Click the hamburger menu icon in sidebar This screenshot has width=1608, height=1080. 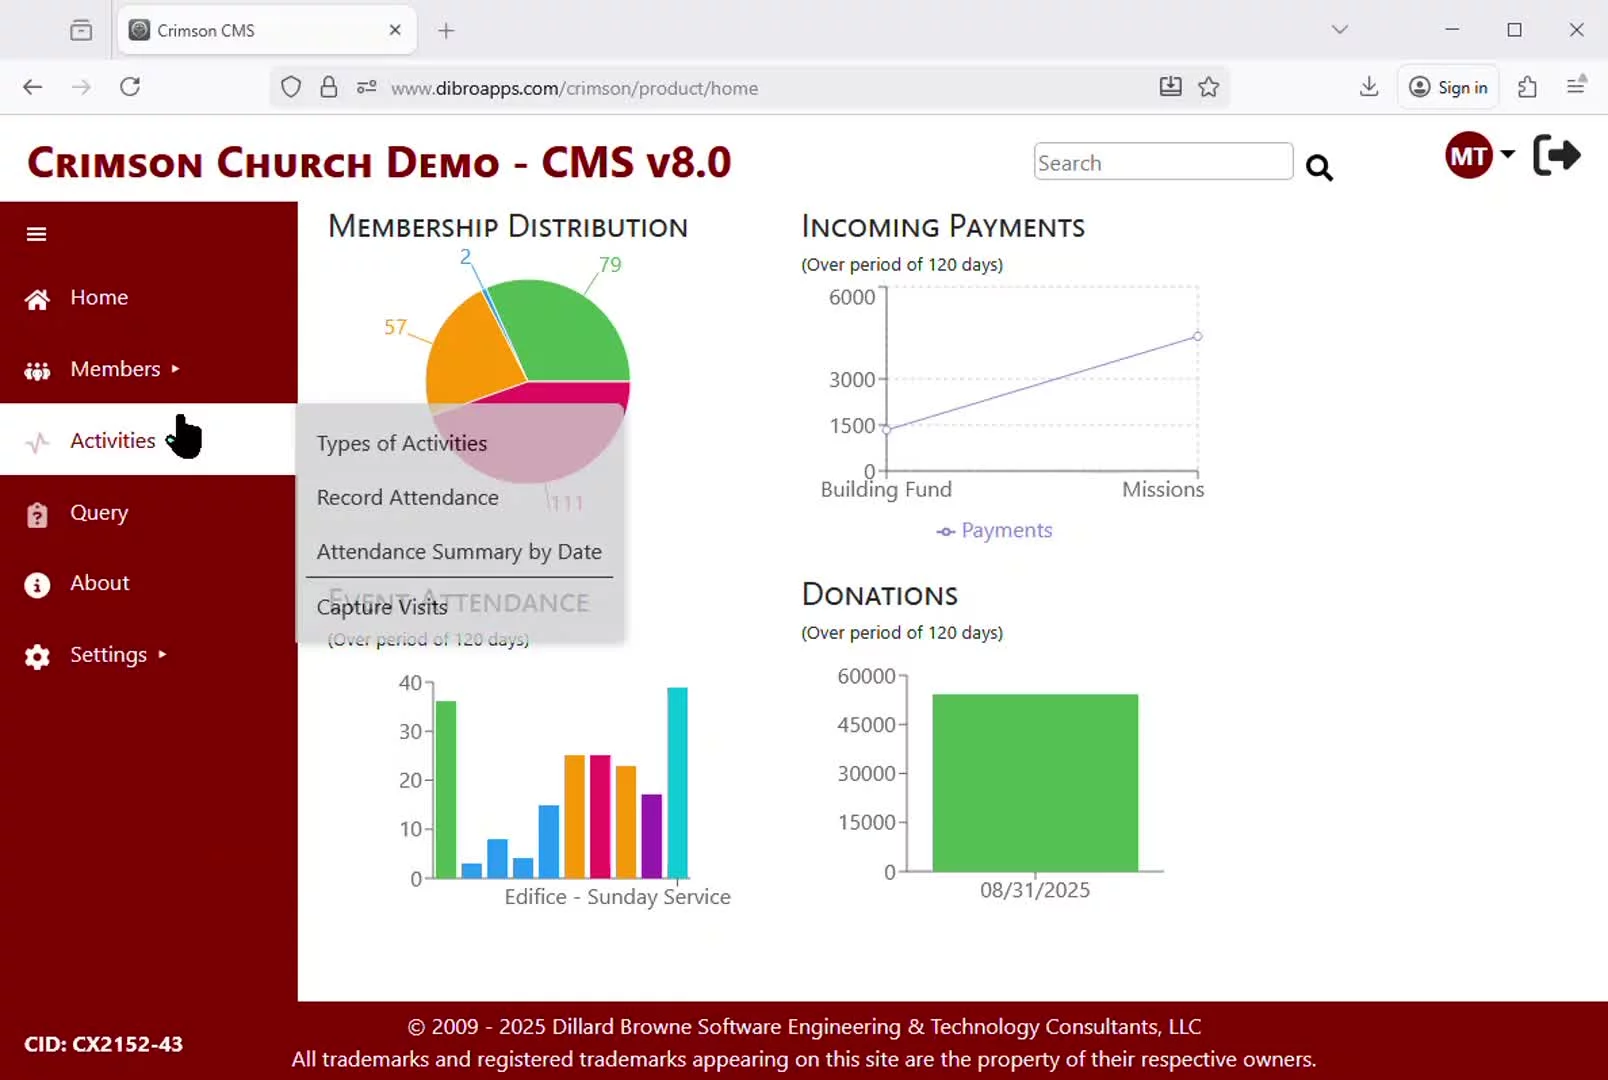point(37,234)
